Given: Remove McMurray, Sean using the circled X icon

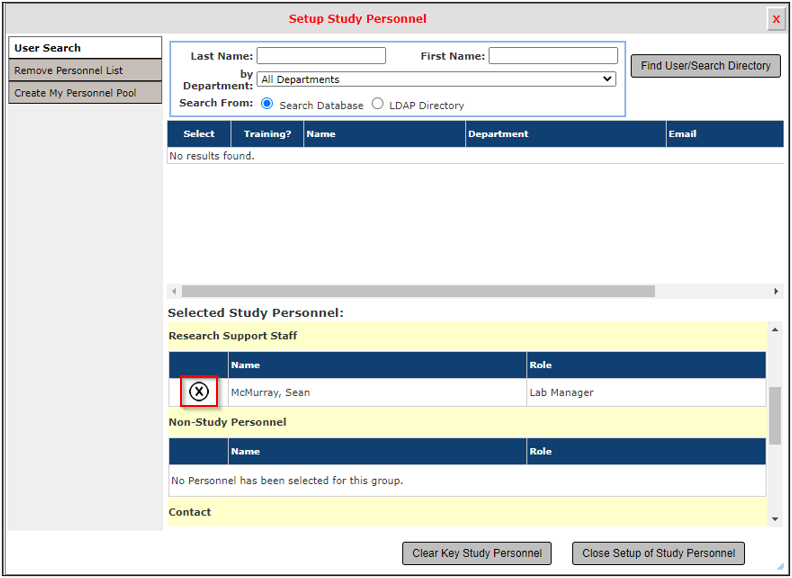Looking at the screenshot, I should (199, 391).
